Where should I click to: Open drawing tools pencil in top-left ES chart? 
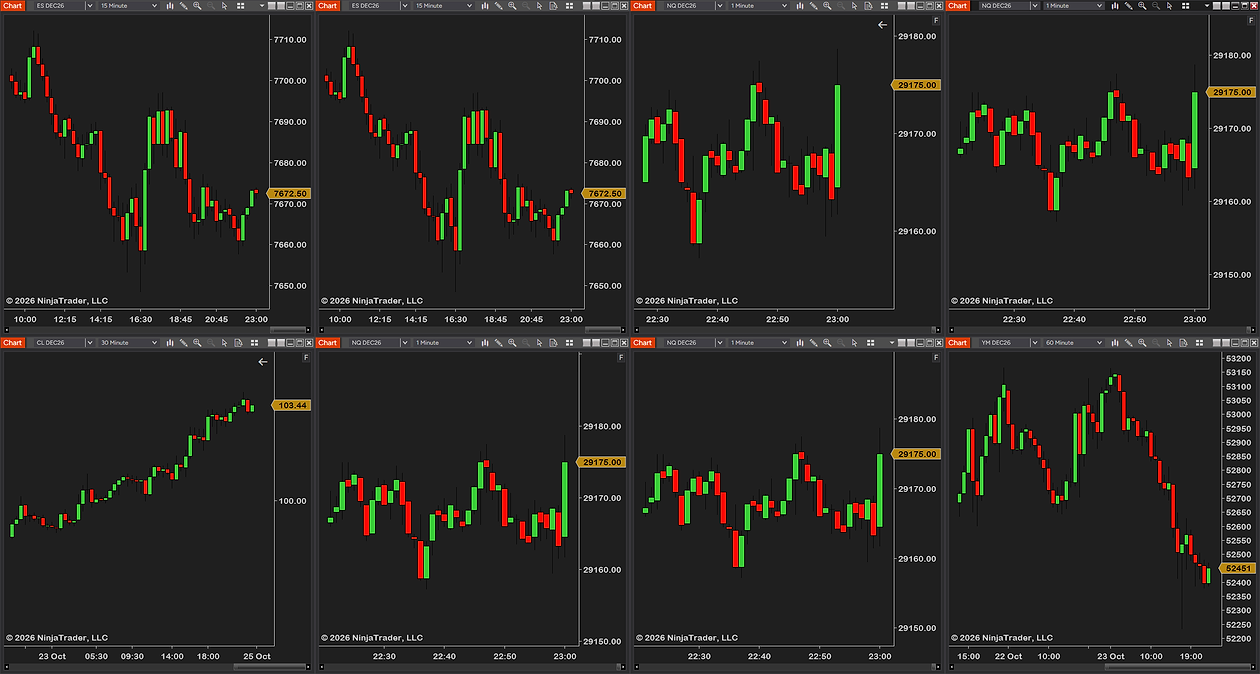point(184,6)
